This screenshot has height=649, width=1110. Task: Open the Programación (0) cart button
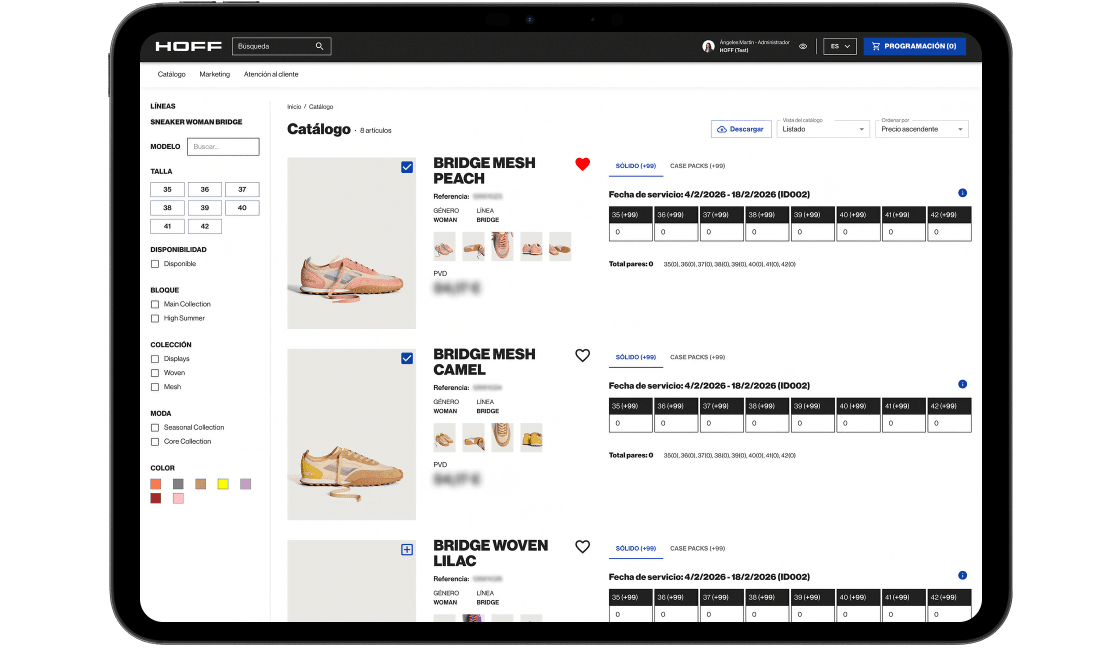click(914, 46)
